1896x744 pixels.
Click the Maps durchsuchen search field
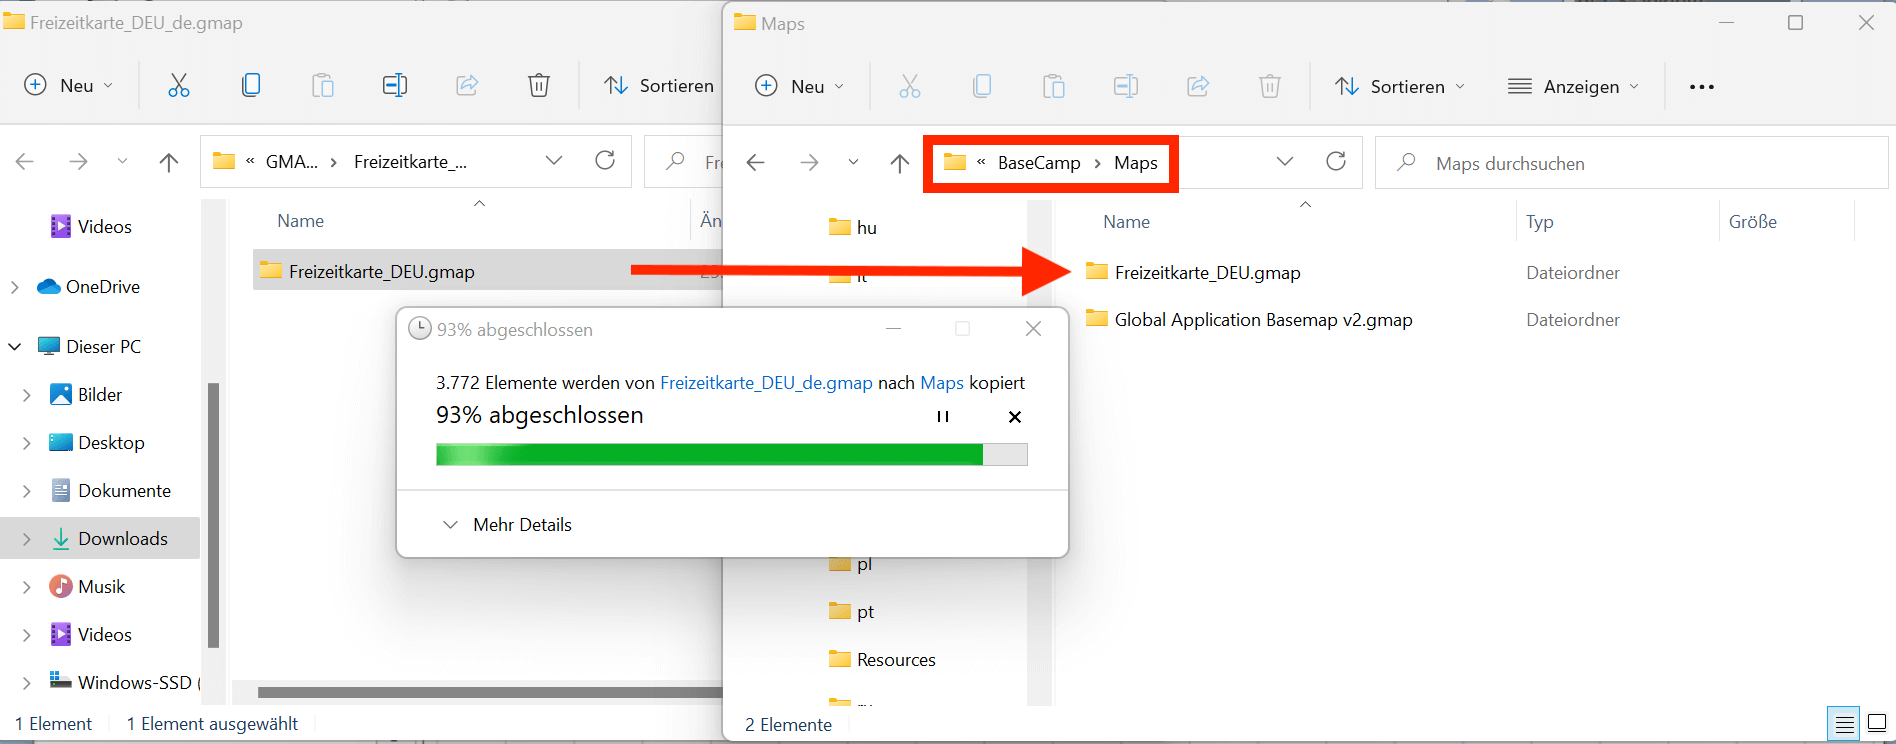(x=1640, y=163)
